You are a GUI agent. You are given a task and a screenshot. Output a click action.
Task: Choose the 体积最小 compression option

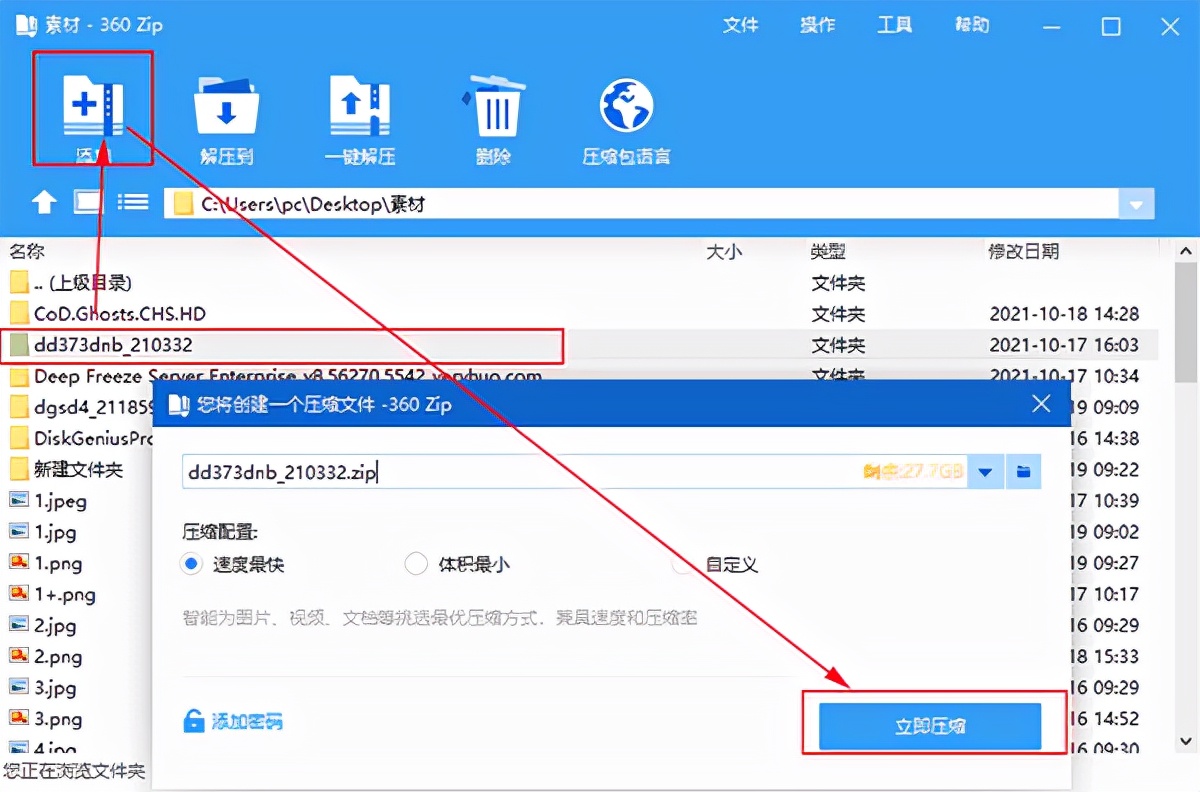point(416,564)
